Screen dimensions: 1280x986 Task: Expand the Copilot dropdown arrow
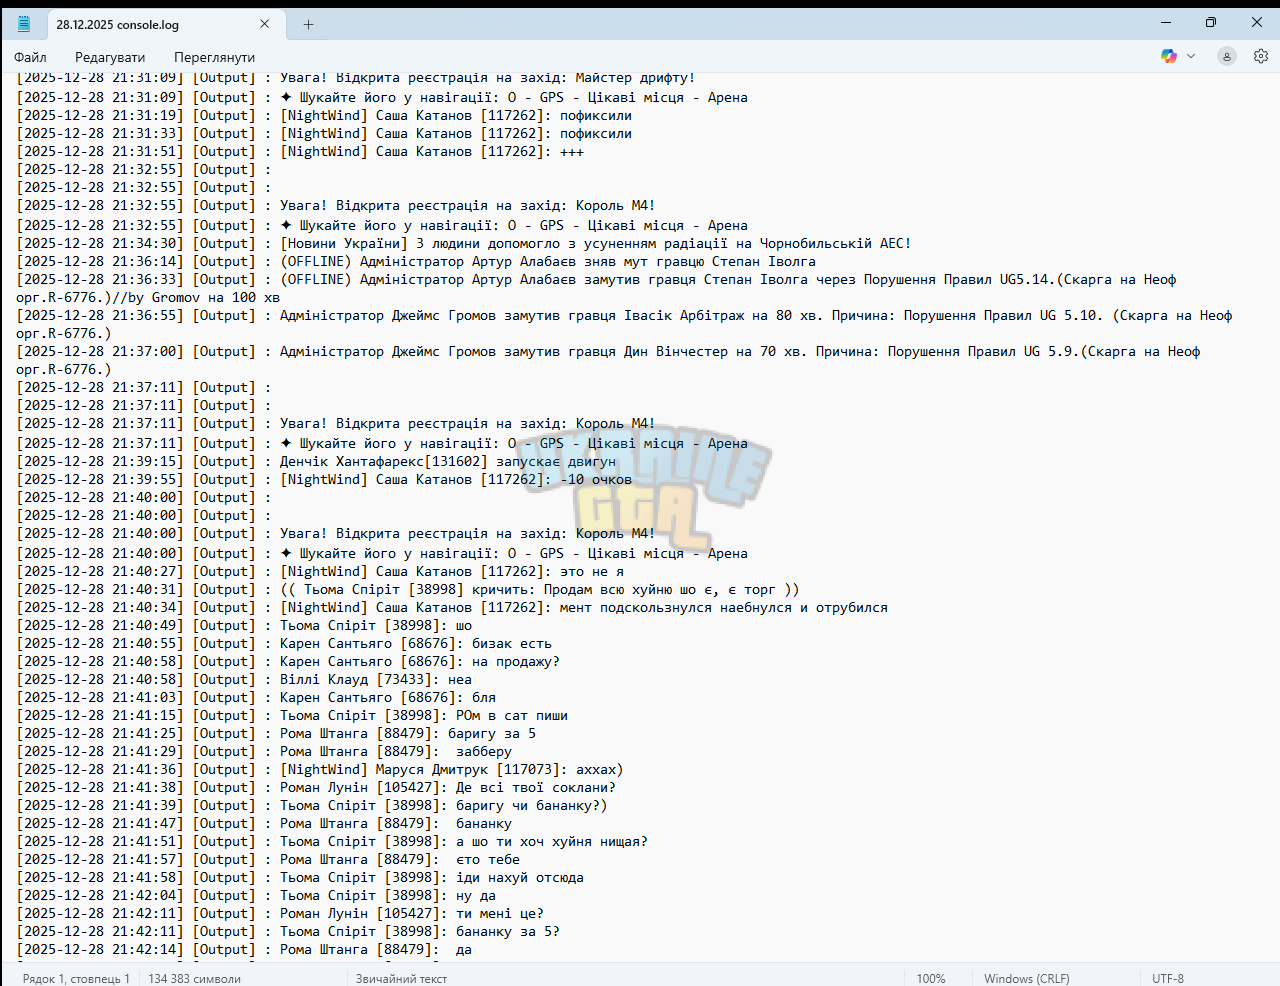pos(1191,56)
